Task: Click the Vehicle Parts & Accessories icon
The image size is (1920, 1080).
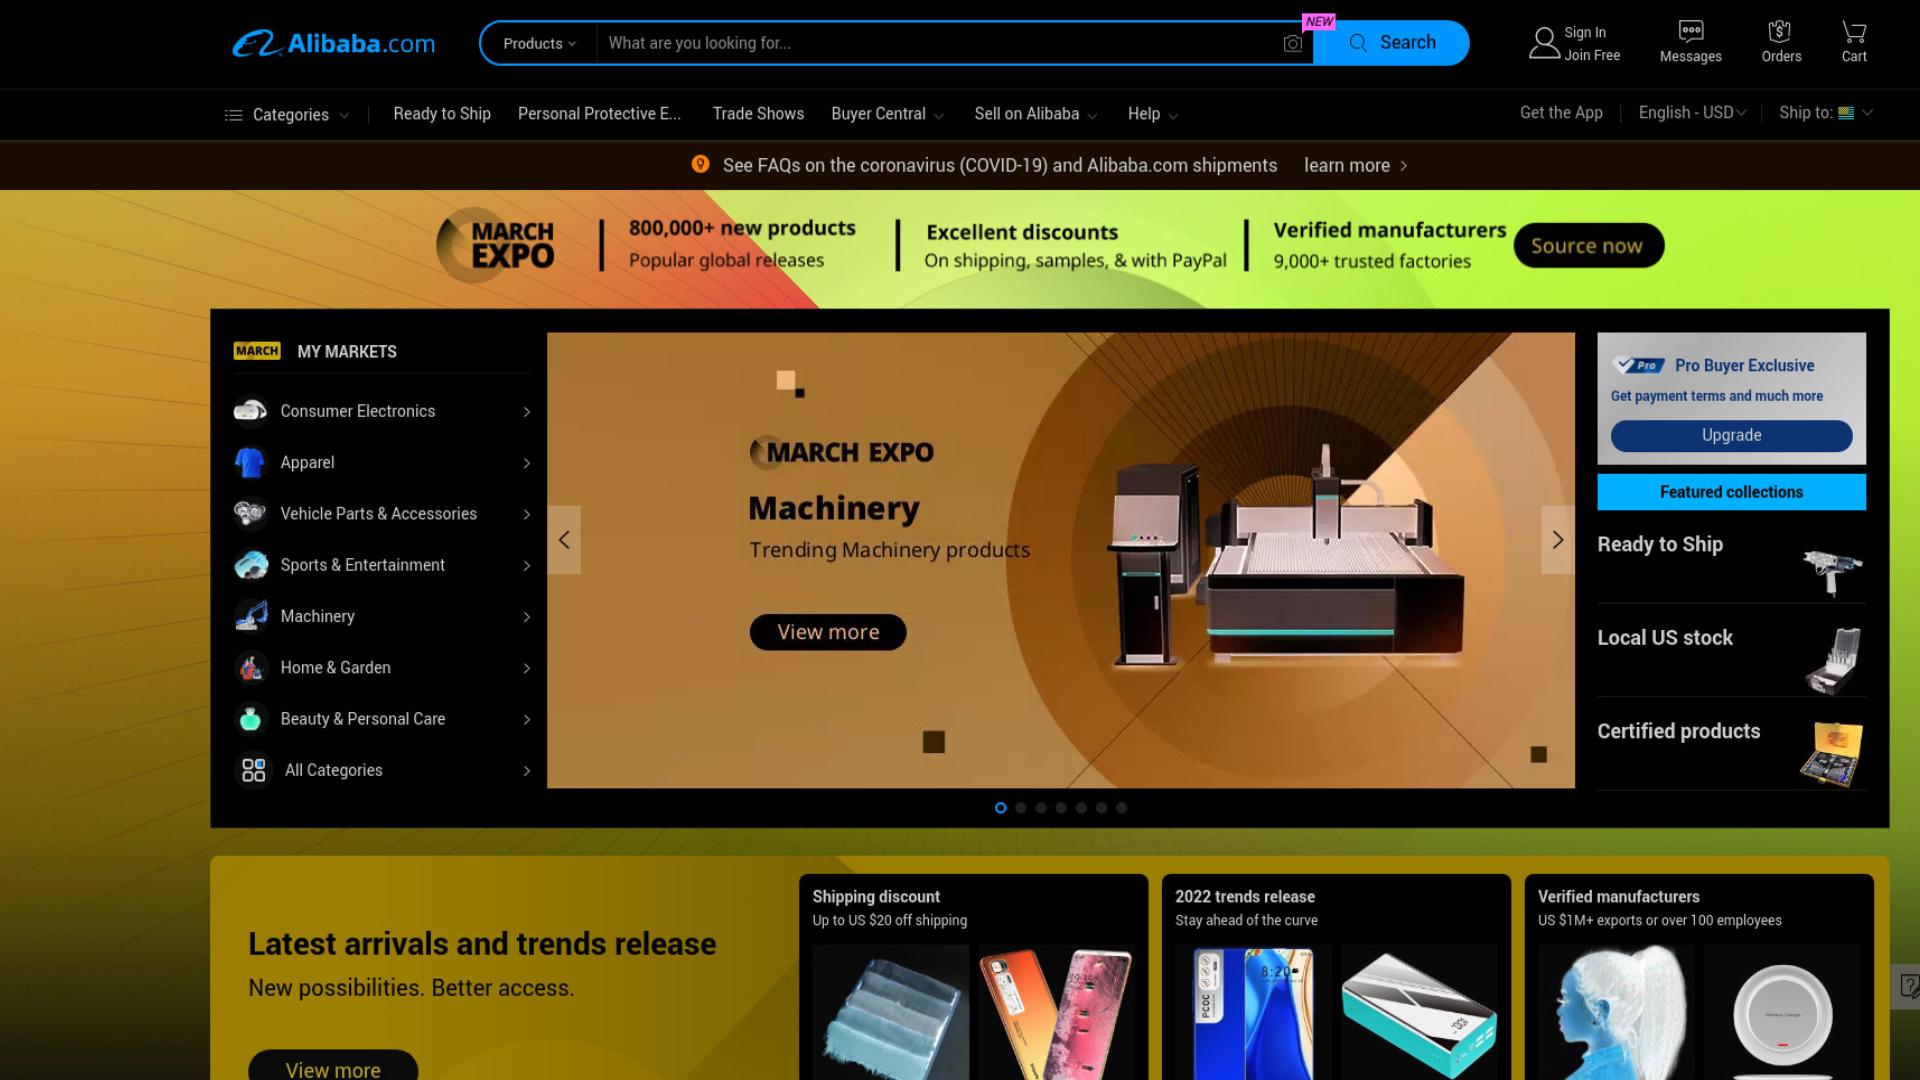Action: [x=250, y=513]
